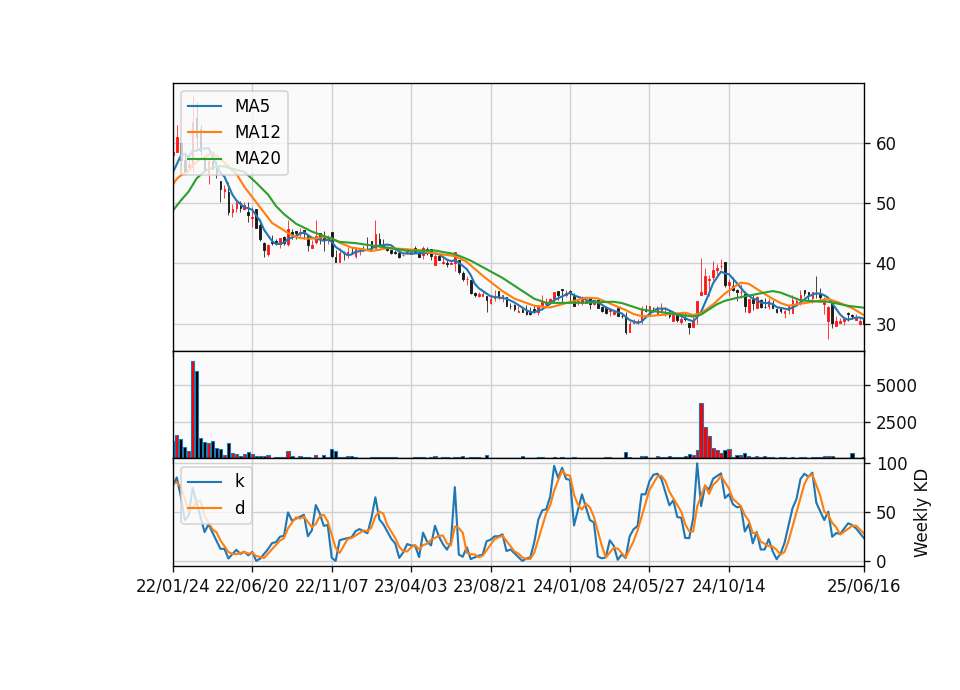Click the Weekly KD axis title
The width and height of the screenshot is (960, 690).
click(x=921, y=513)
